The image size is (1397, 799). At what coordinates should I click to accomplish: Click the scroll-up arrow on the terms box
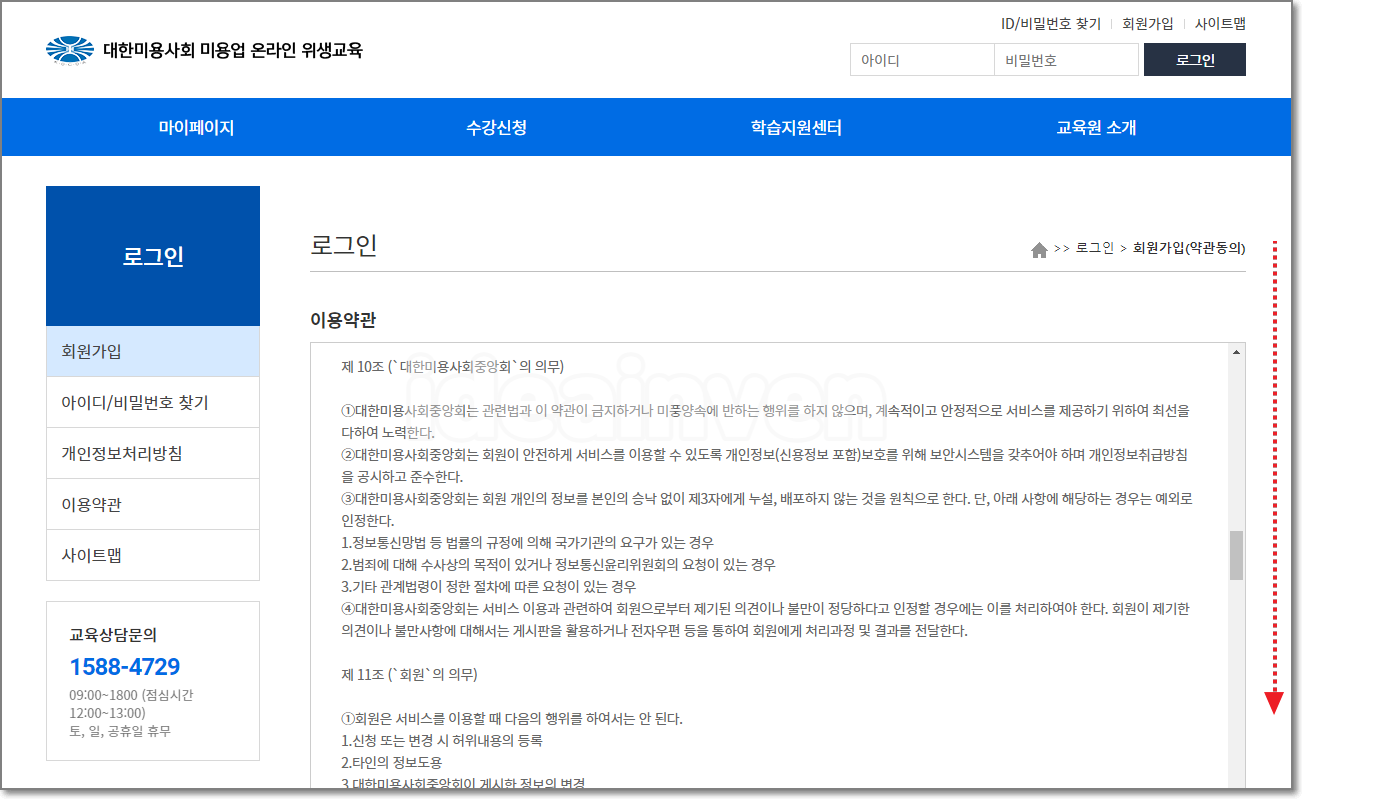coord(1236,352)
